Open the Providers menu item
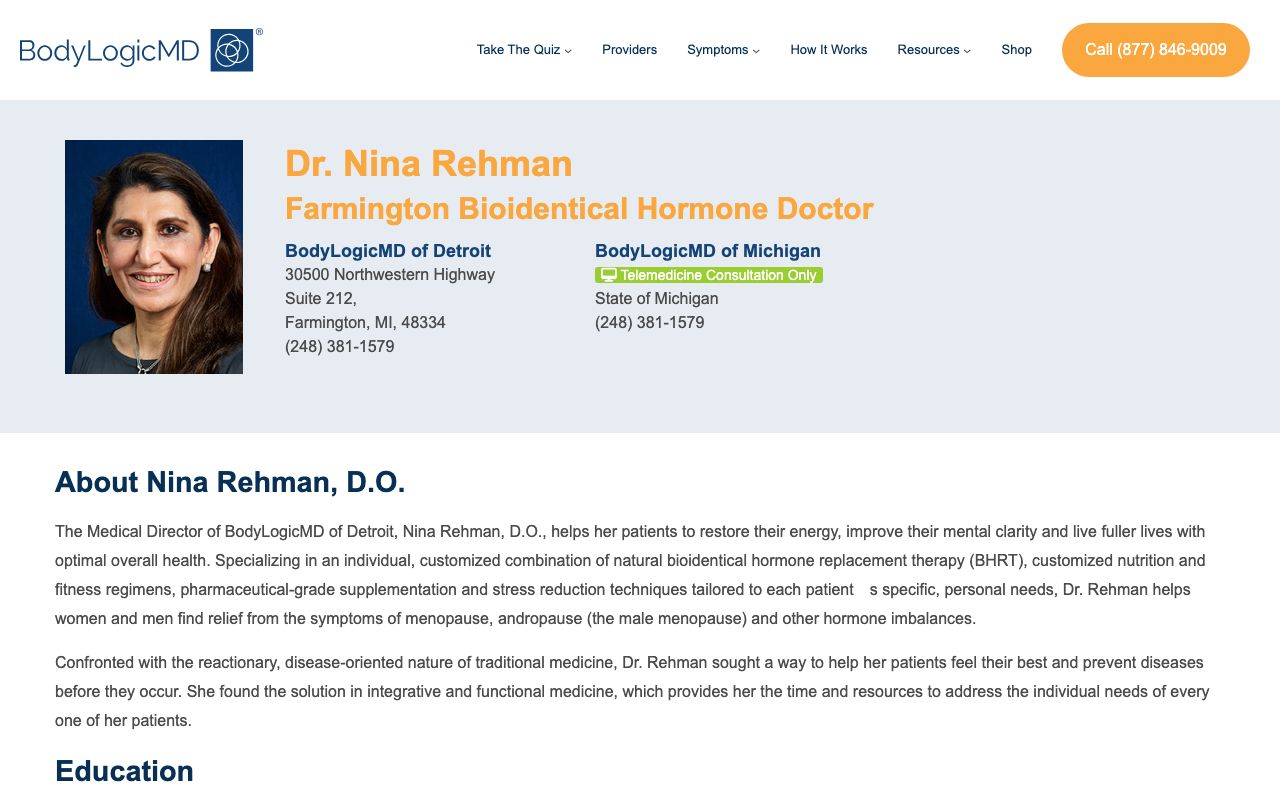 (x=629, y=49)
